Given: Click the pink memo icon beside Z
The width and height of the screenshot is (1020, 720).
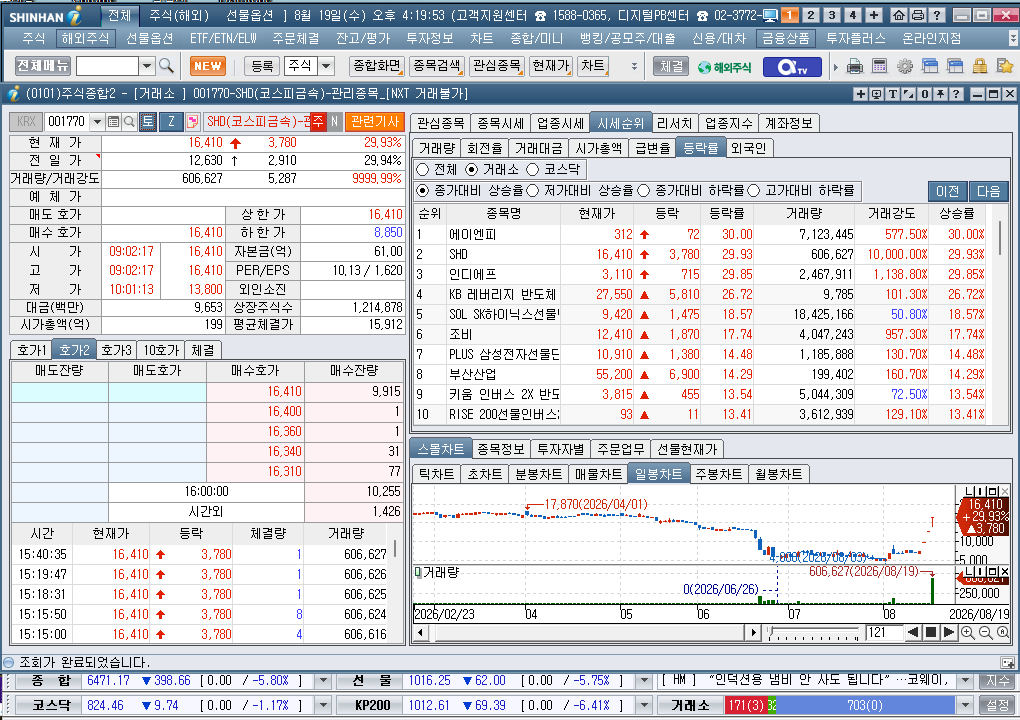Looking at the screenshot, I should pos(192,122).
